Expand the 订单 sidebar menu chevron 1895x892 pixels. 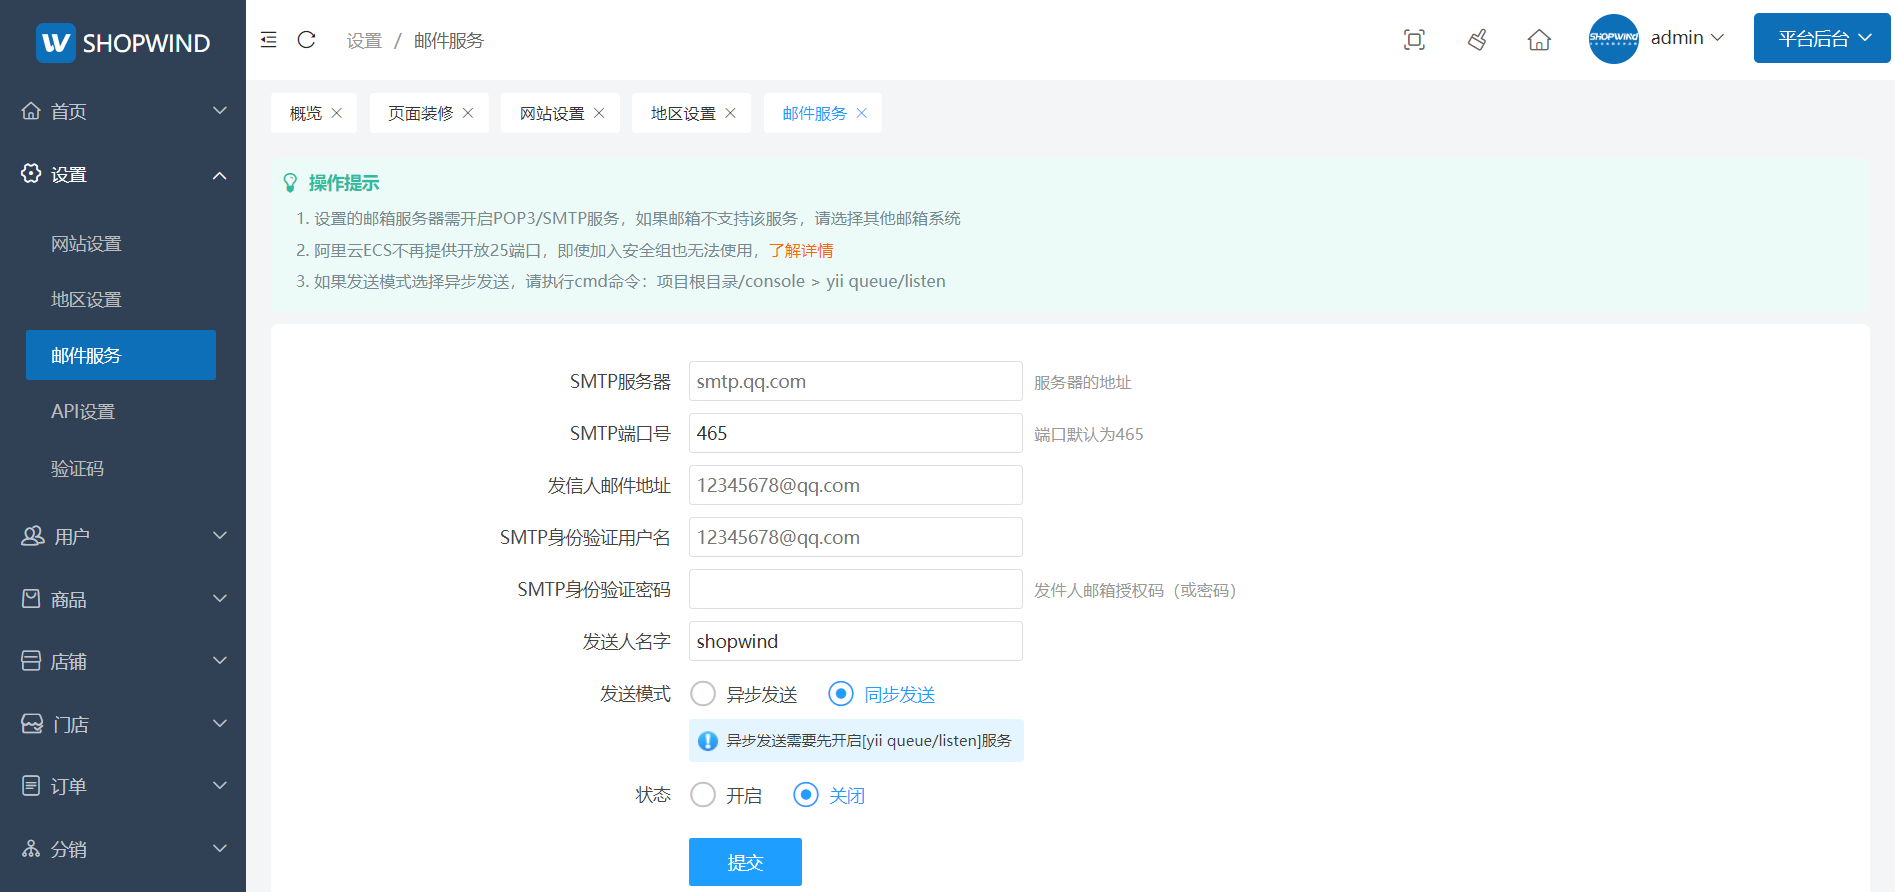click(220, 786)
